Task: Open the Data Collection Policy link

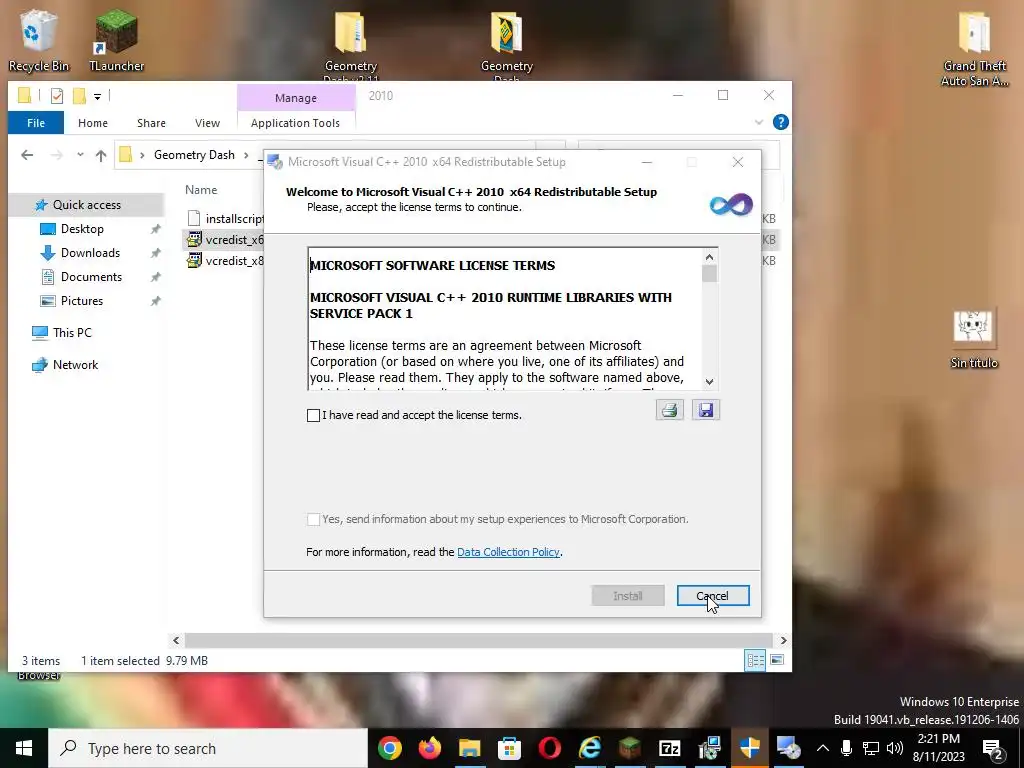Action: 508,552
